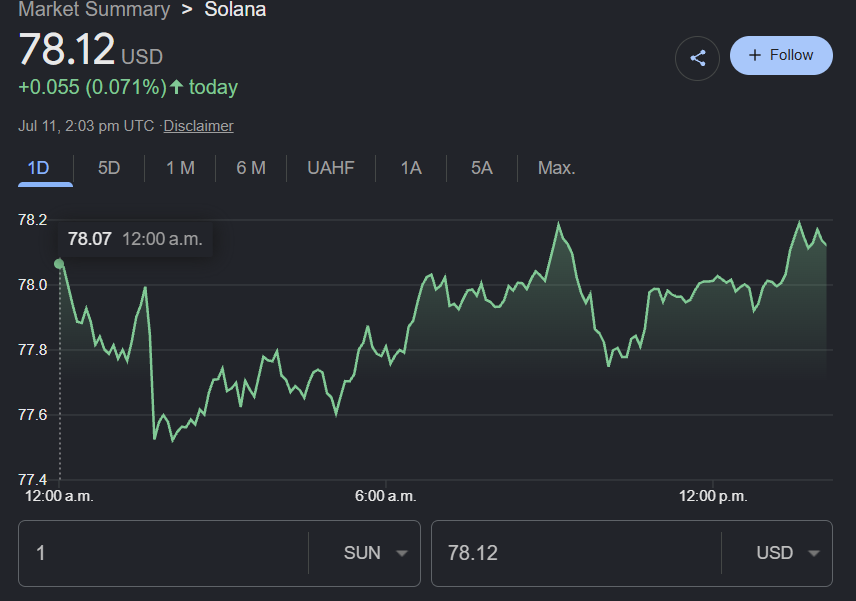This screenshot has height=601, width=856.
Task: Click the Solana breadcrumb title
Action: tap(235, 9)
